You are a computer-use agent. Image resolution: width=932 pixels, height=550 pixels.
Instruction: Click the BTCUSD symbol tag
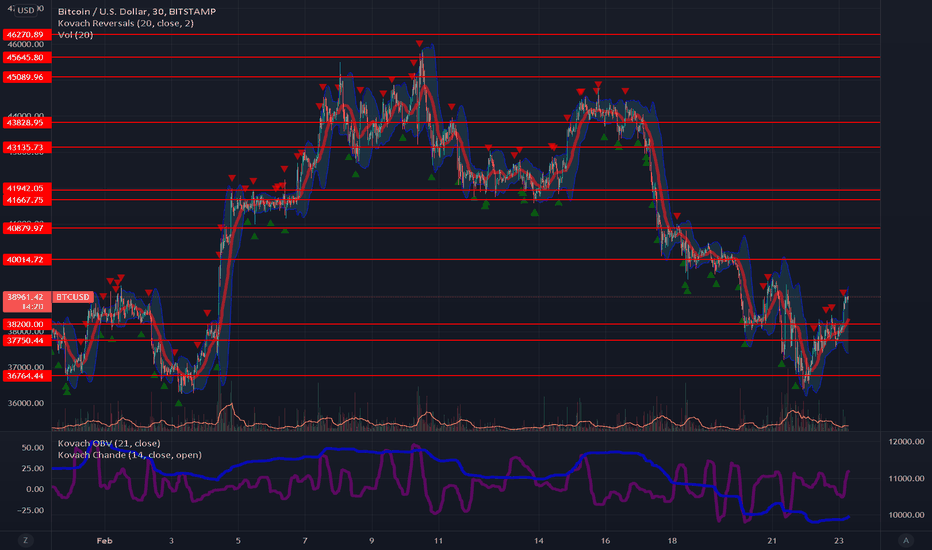pyautogui.click(x=73, y=297)
